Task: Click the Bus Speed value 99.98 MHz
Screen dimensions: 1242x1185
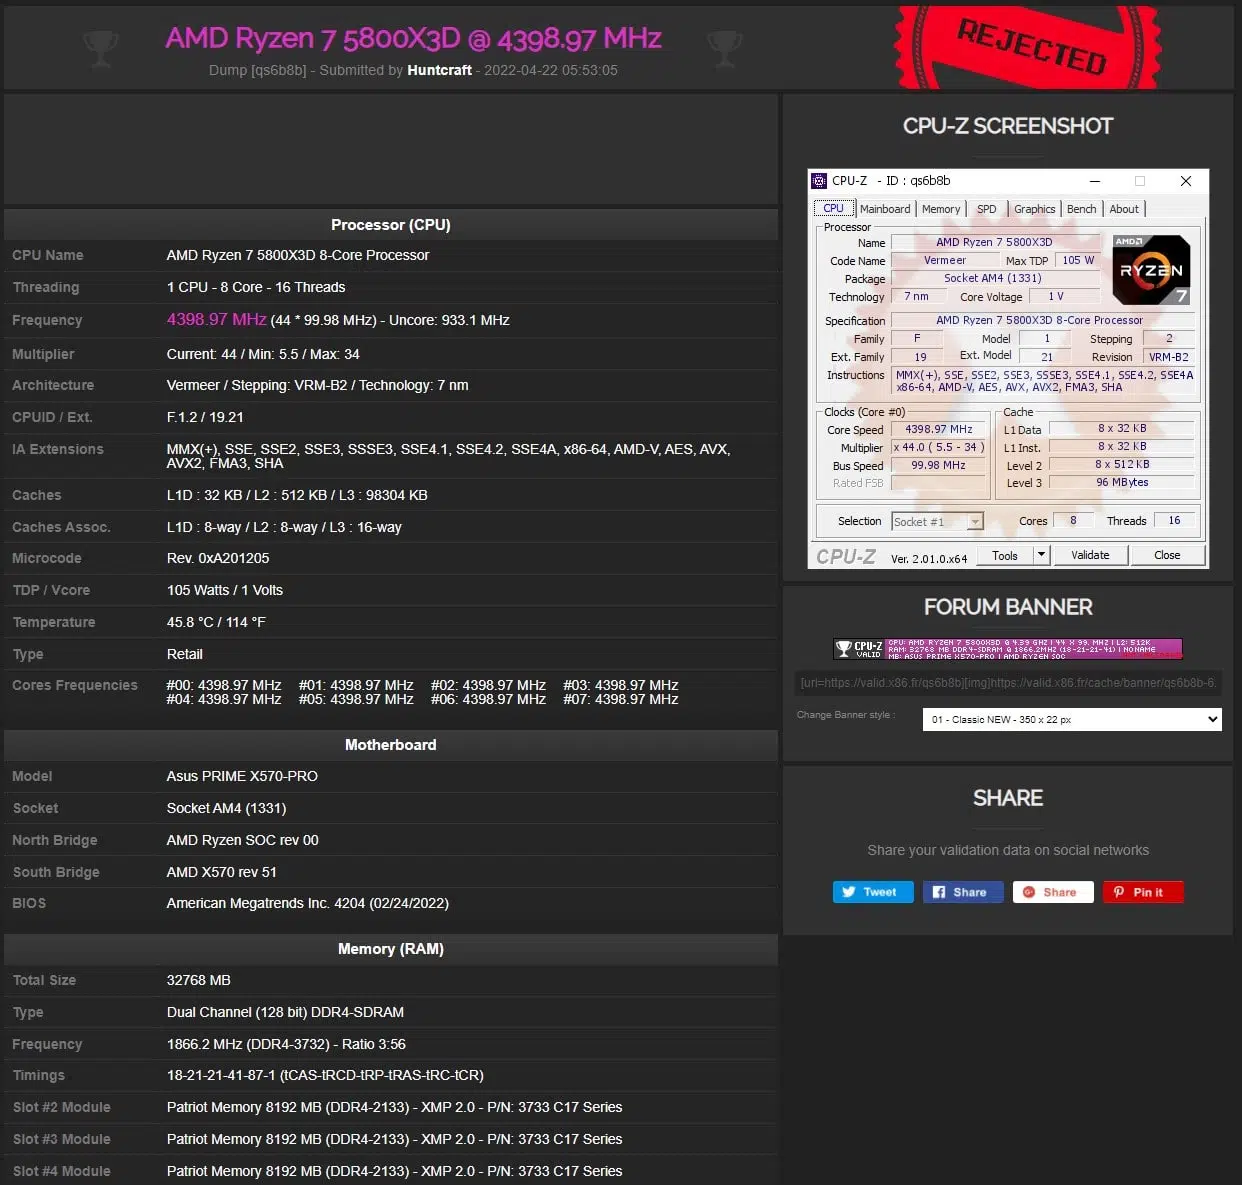Action: [938, 466]
